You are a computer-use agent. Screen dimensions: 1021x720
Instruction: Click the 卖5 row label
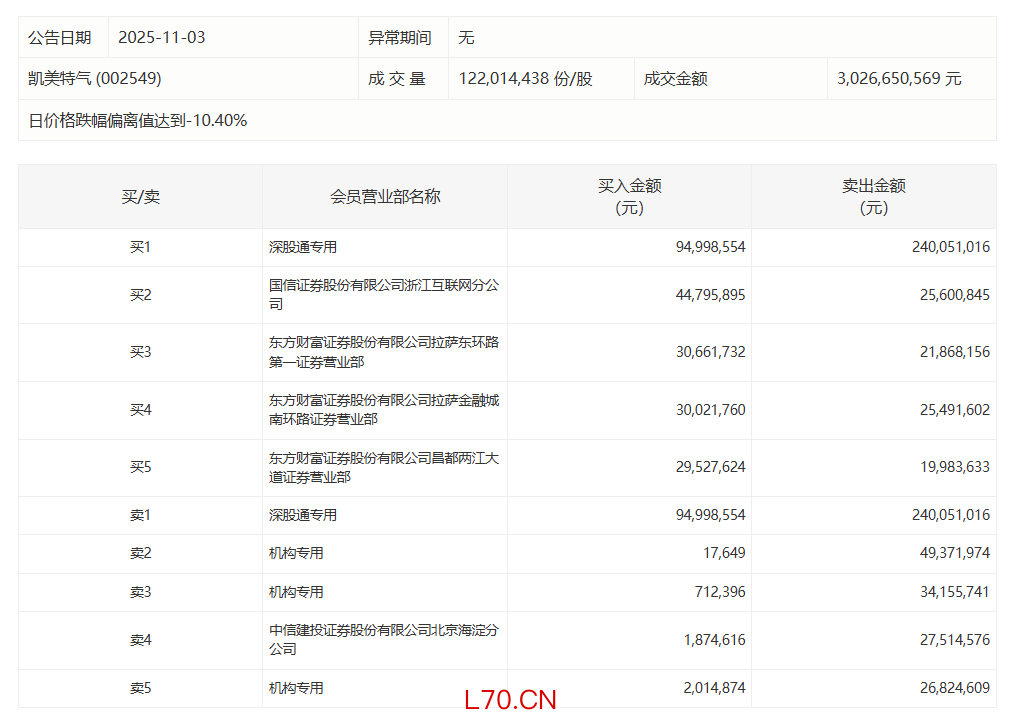140,688
